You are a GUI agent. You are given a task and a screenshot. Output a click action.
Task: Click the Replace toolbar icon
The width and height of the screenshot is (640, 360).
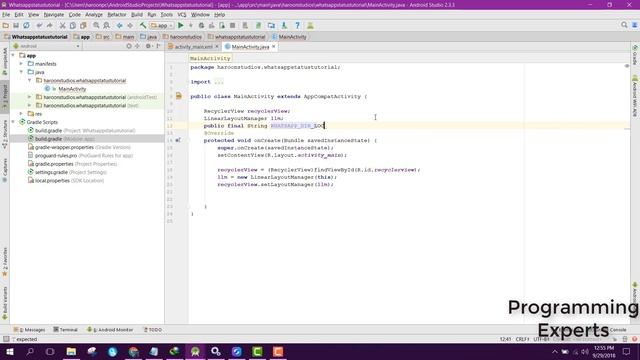107,25
